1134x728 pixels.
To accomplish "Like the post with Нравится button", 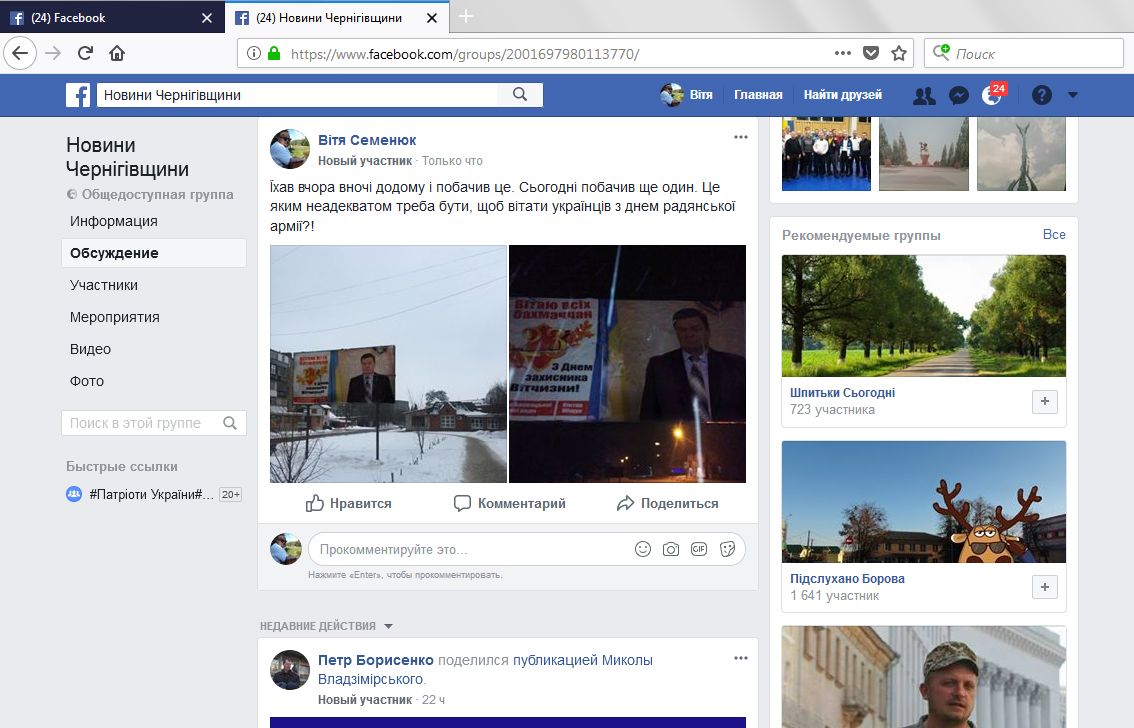I will coord(349,503).
